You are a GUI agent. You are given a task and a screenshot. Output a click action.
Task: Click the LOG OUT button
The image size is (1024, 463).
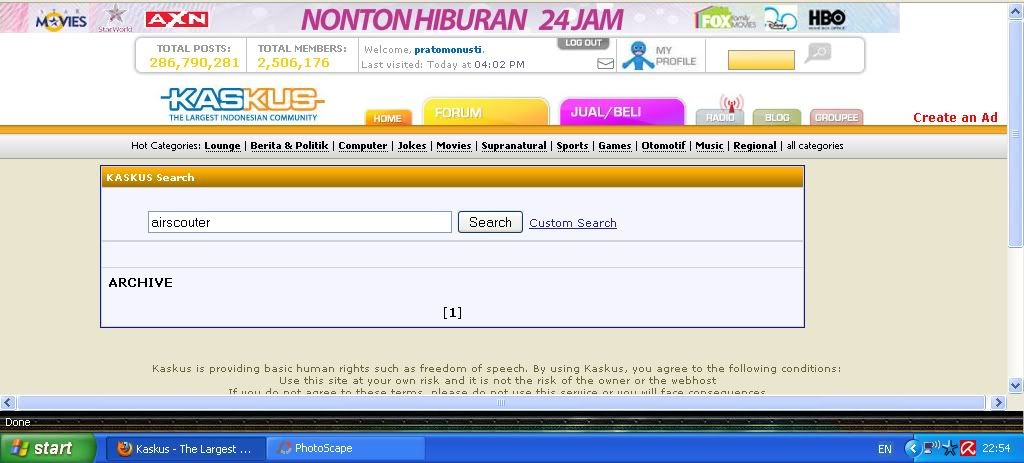point(583,43)
